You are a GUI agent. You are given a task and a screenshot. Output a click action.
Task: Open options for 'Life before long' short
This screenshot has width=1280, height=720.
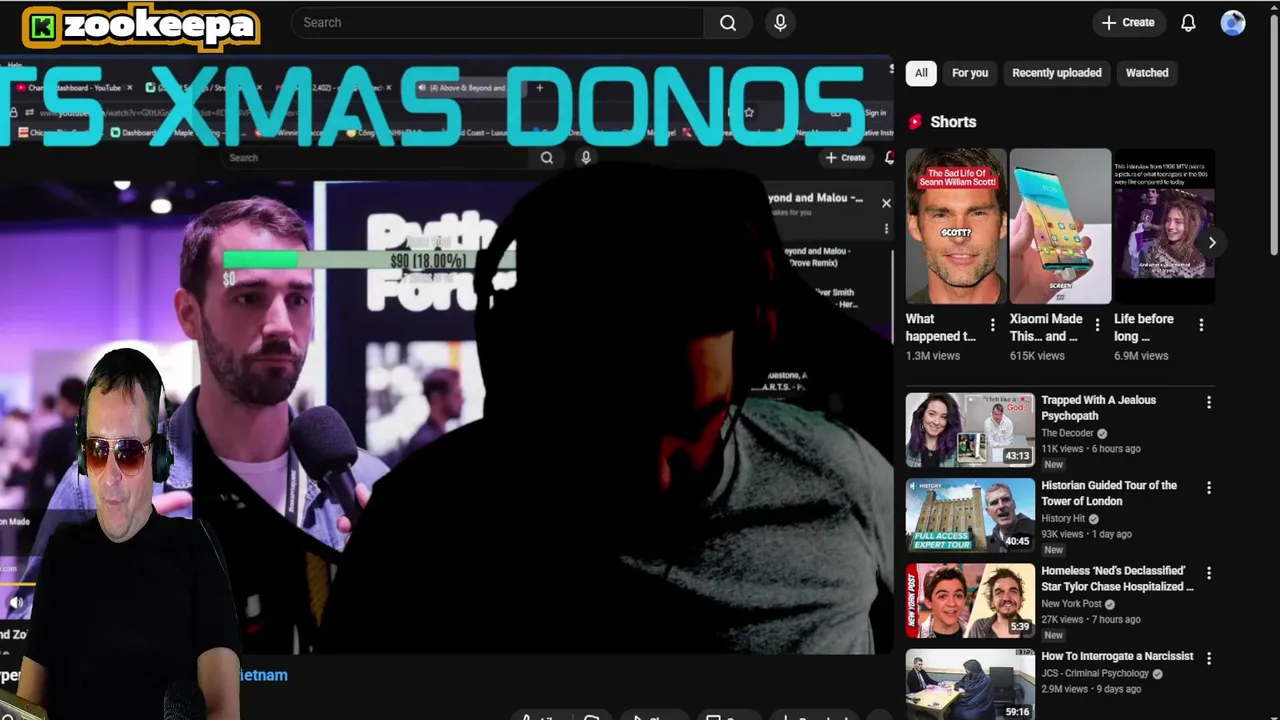[x=1201, y=325]
